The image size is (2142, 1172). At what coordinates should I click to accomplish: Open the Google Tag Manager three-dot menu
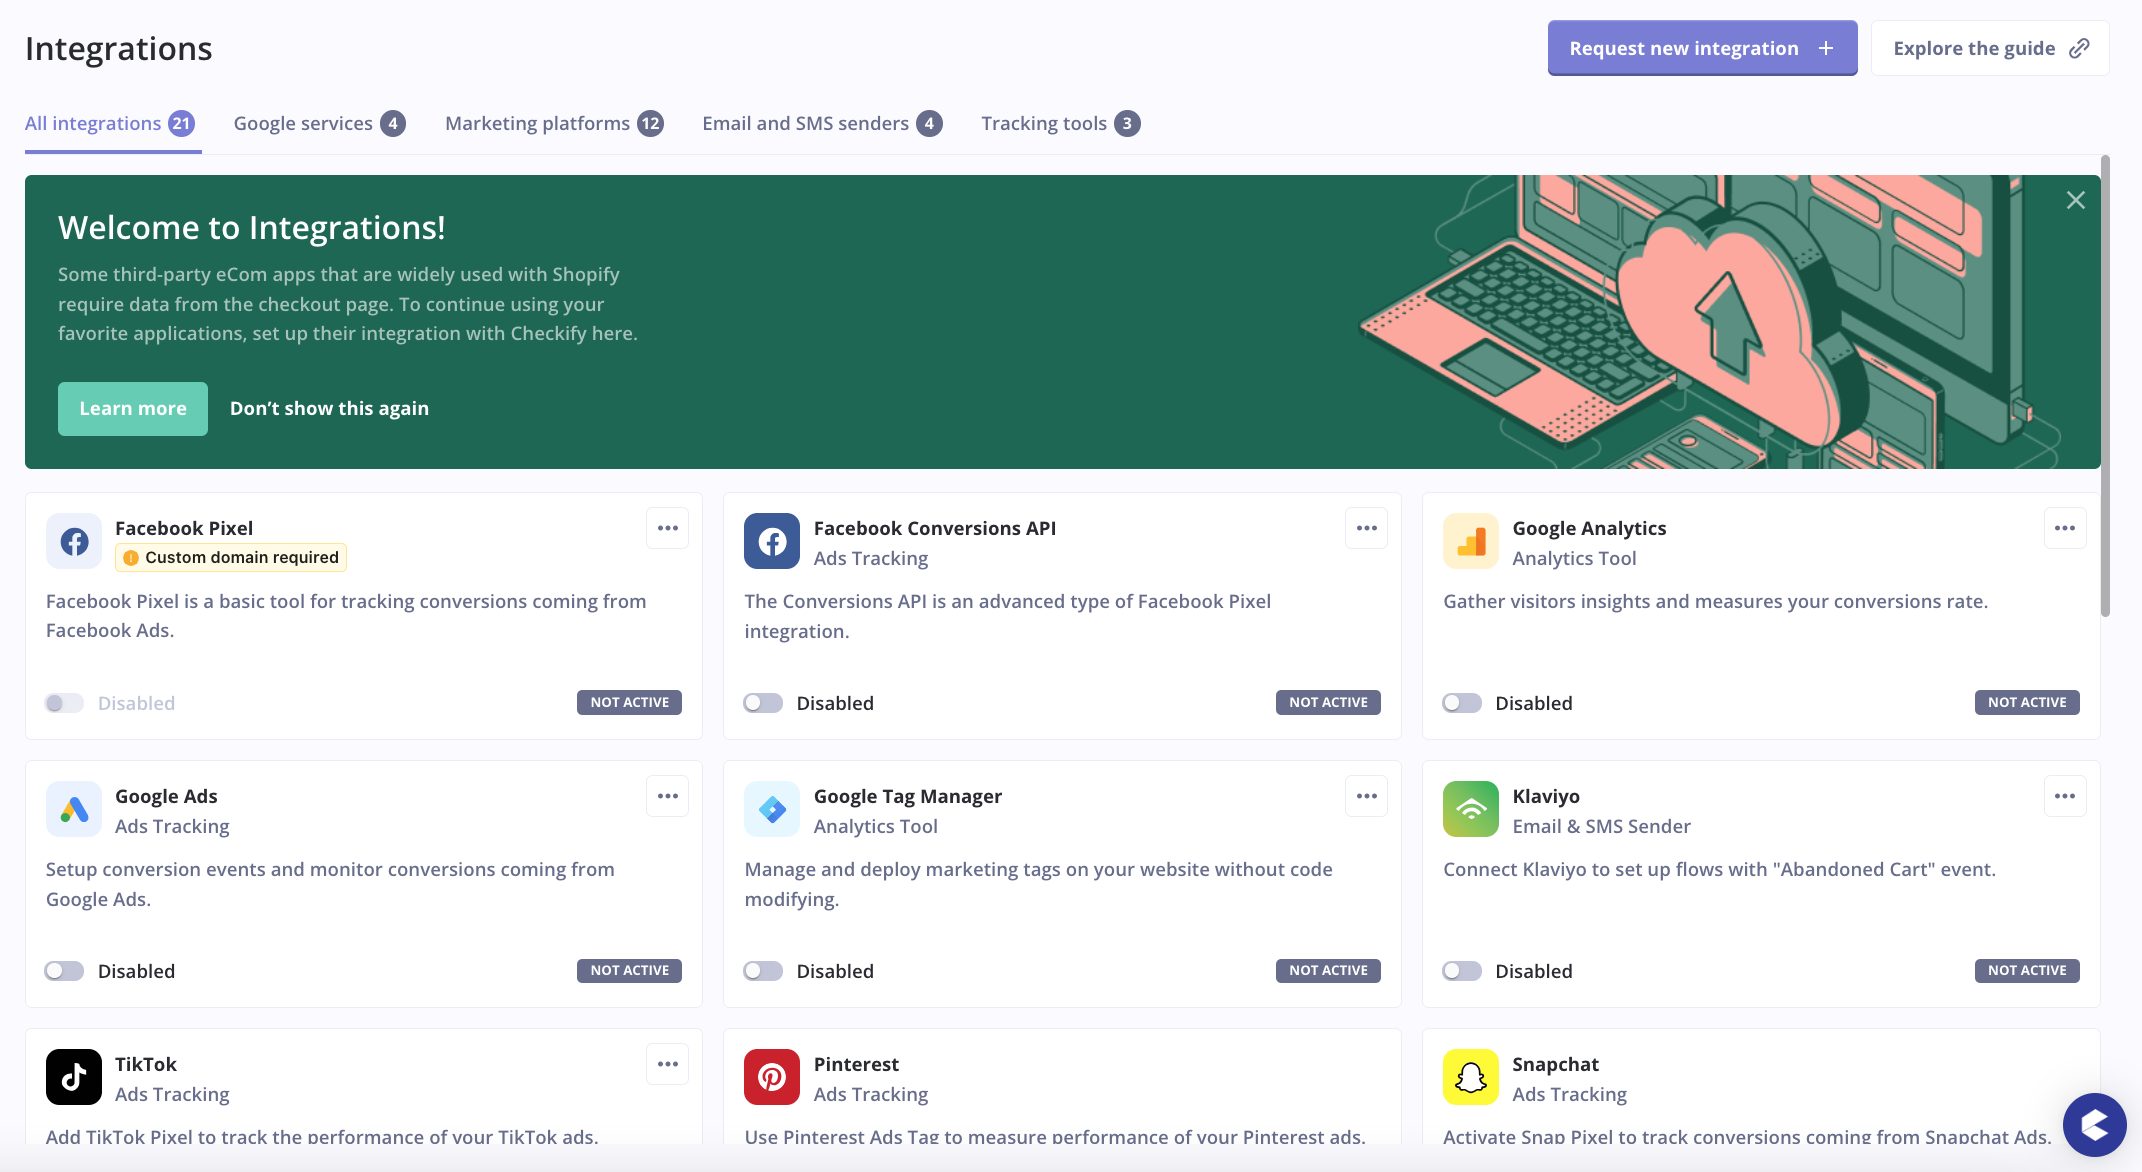pos(1366,796)
